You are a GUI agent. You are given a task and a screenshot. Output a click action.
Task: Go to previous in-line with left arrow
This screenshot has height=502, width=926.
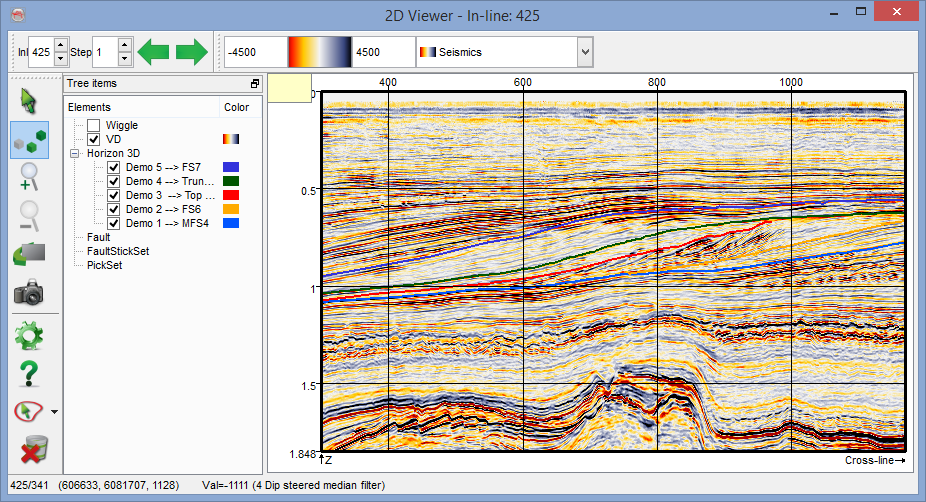[154, 51]
